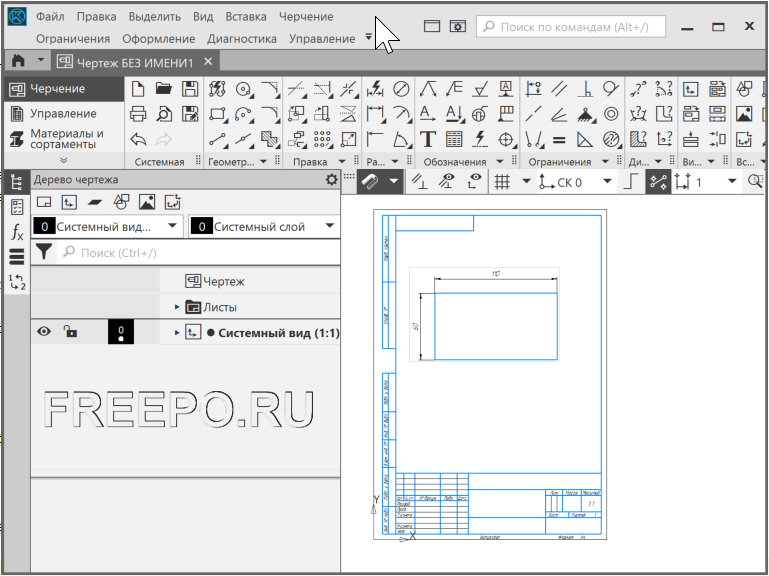Screen dimensions: 769x576
Task: Select the Circle tool
Action: point(243,89)
